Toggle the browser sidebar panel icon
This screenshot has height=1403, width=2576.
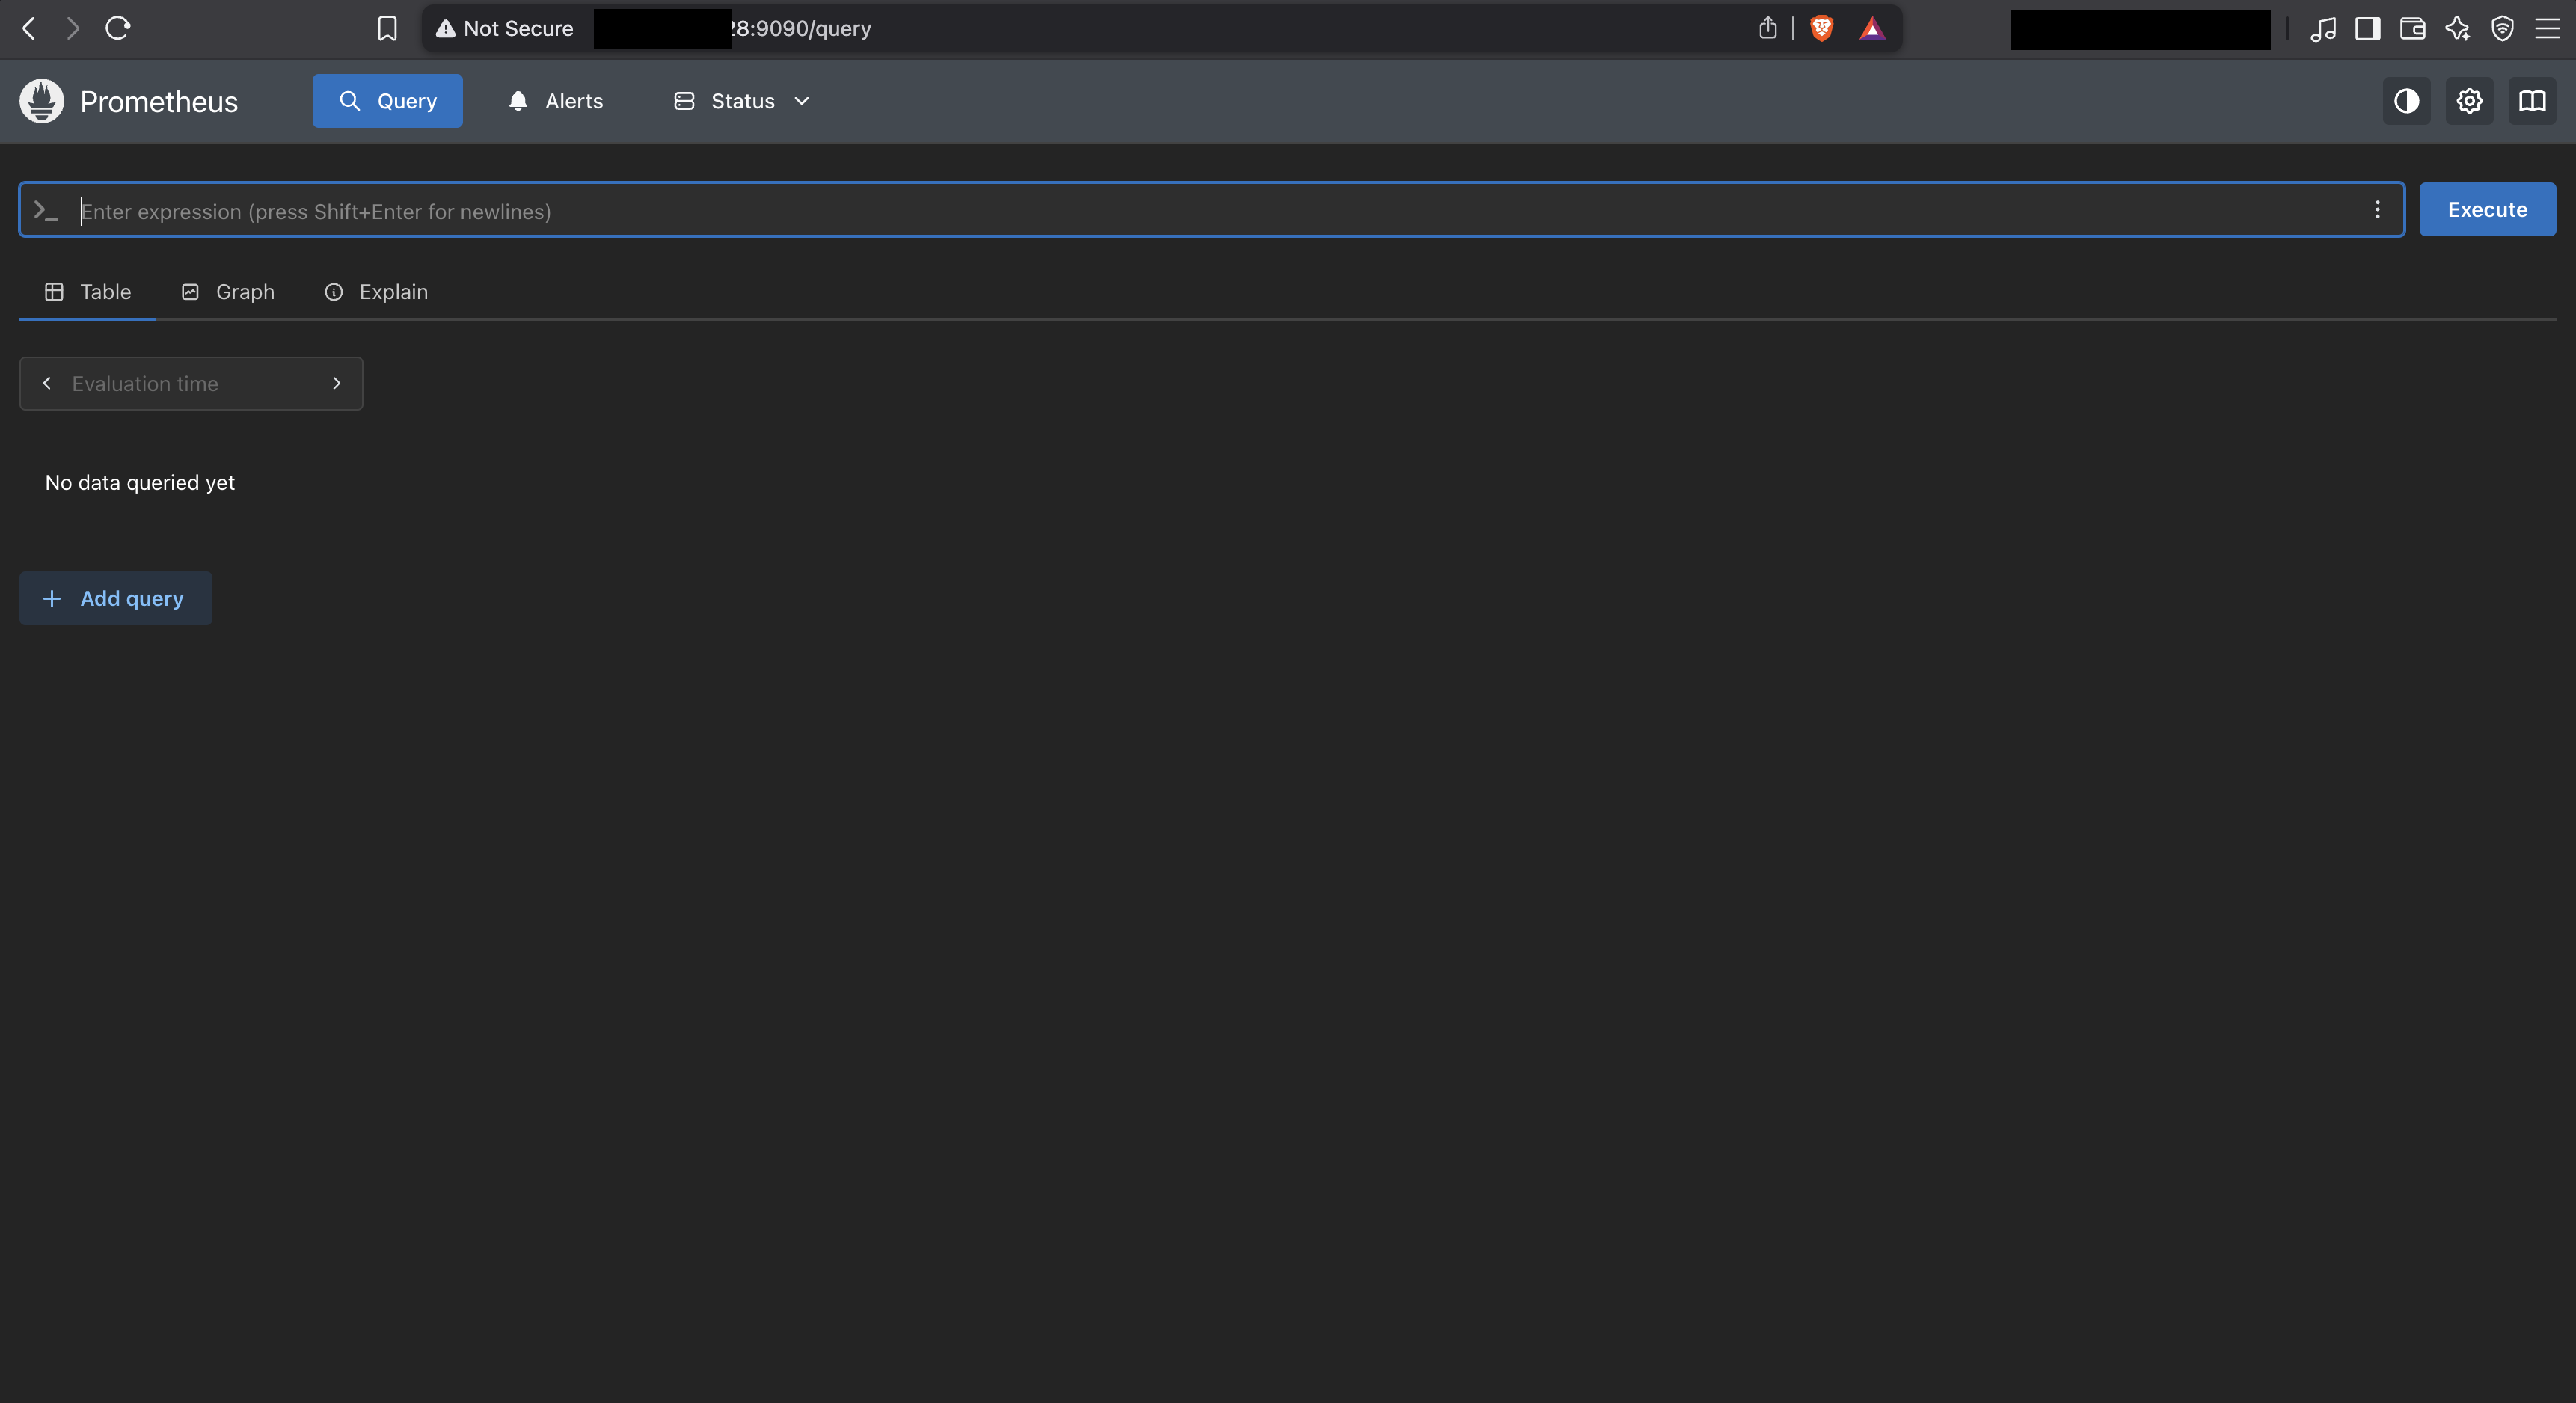tap(2367, 28)
